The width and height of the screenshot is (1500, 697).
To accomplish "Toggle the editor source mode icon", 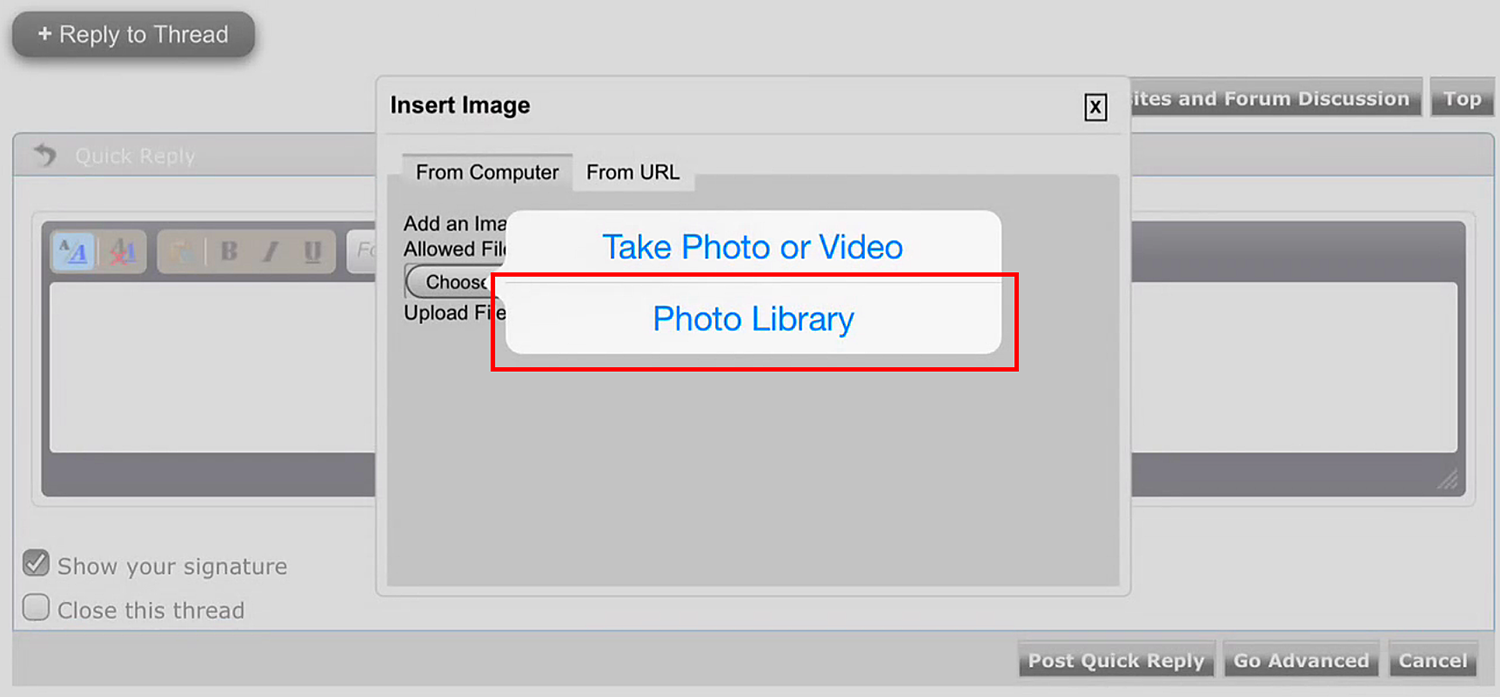I will [x=73, y=251].
